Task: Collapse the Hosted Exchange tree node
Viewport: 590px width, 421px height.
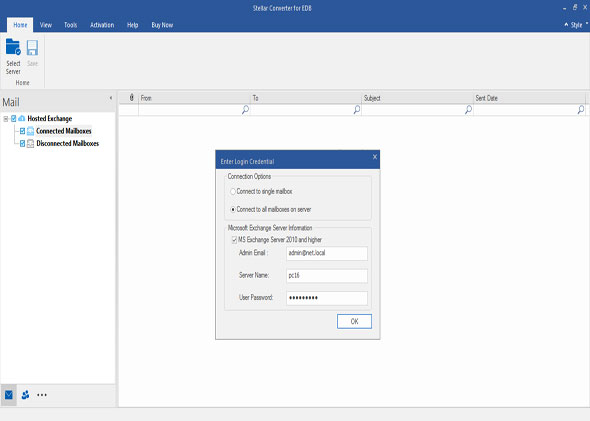Action: (x=6, y=119)
